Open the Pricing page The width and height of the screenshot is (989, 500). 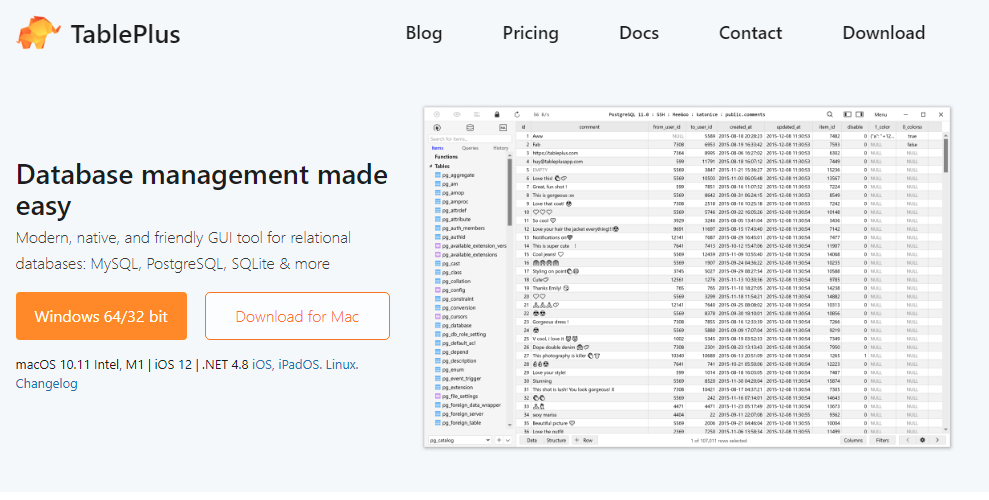(x=530, y=33)
